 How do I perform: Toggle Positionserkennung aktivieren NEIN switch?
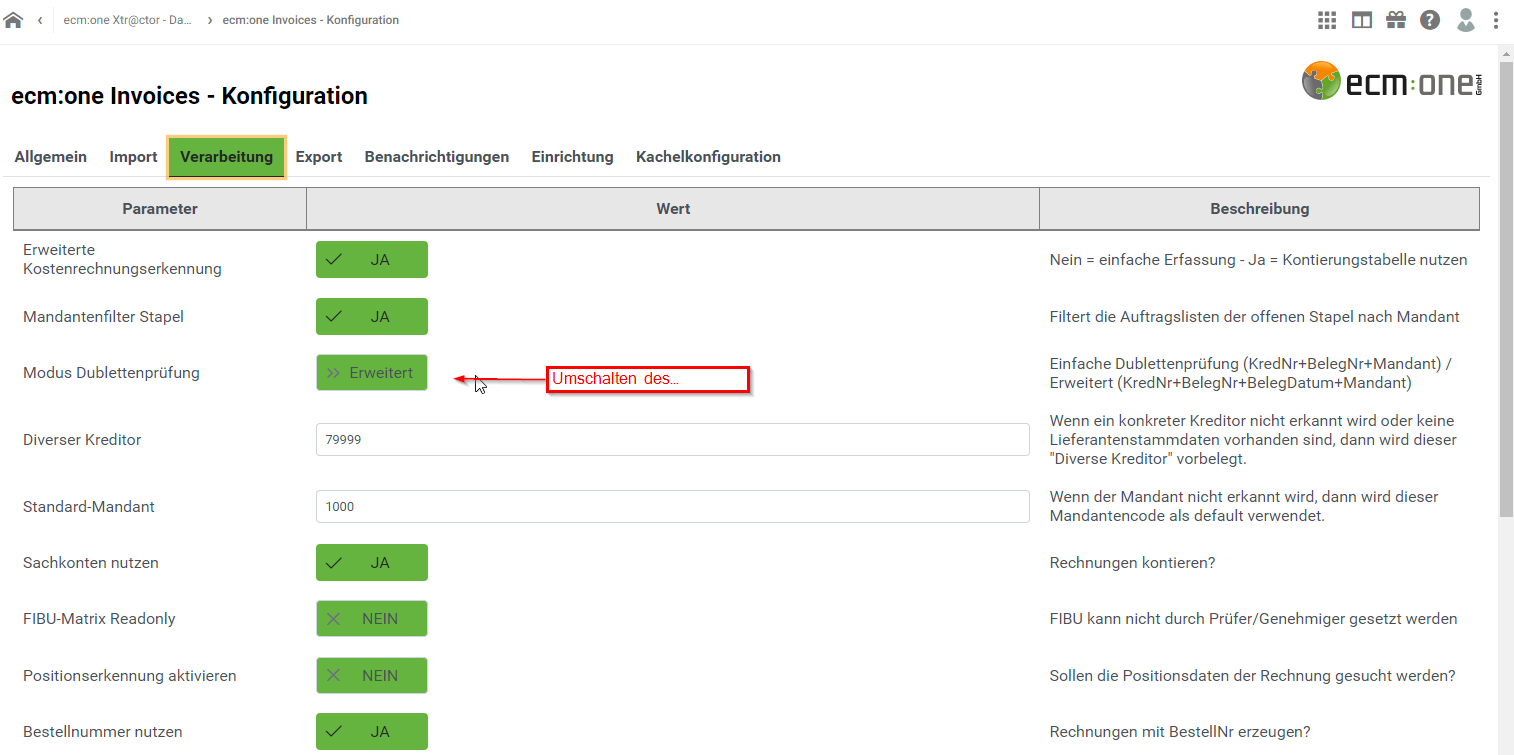(372, 675)
